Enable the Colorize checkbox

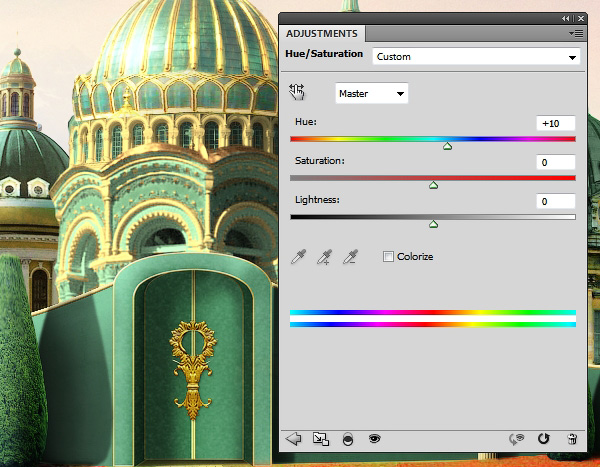click(389, 257)
